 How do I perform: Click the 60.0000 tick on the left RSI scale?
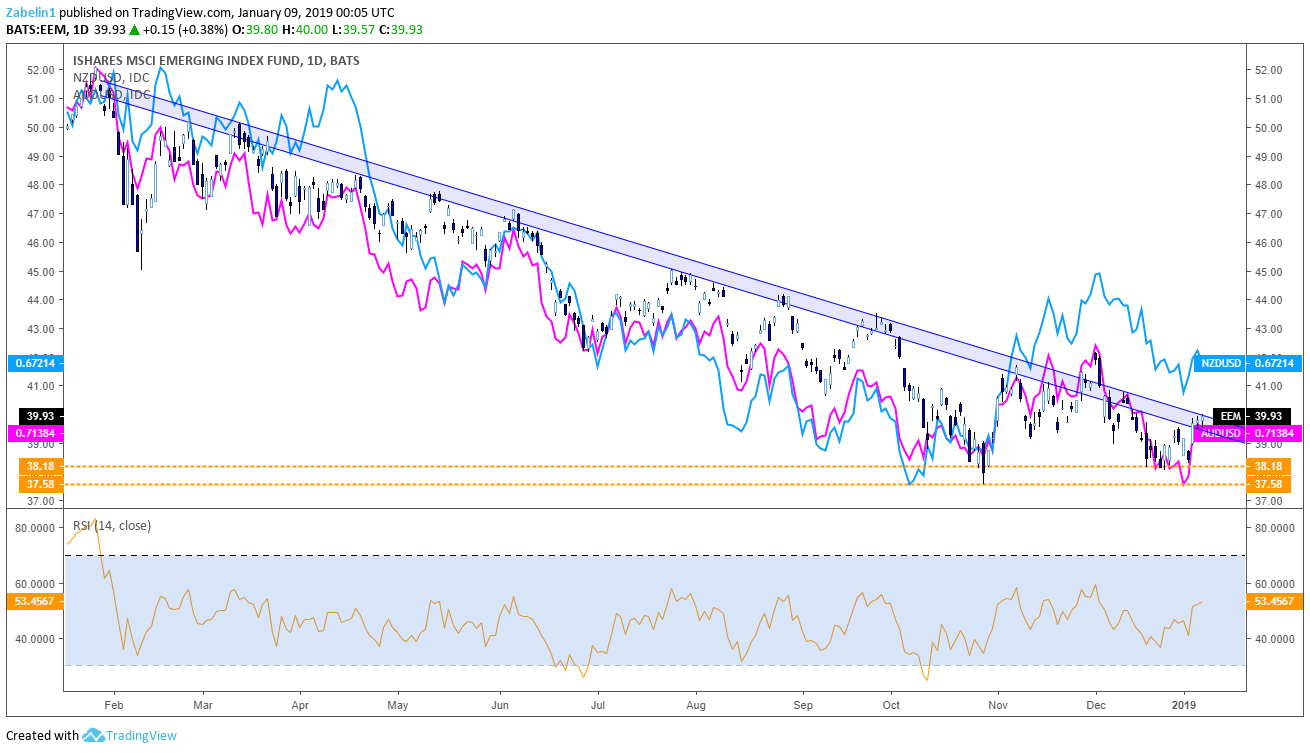tap(33, 583)
